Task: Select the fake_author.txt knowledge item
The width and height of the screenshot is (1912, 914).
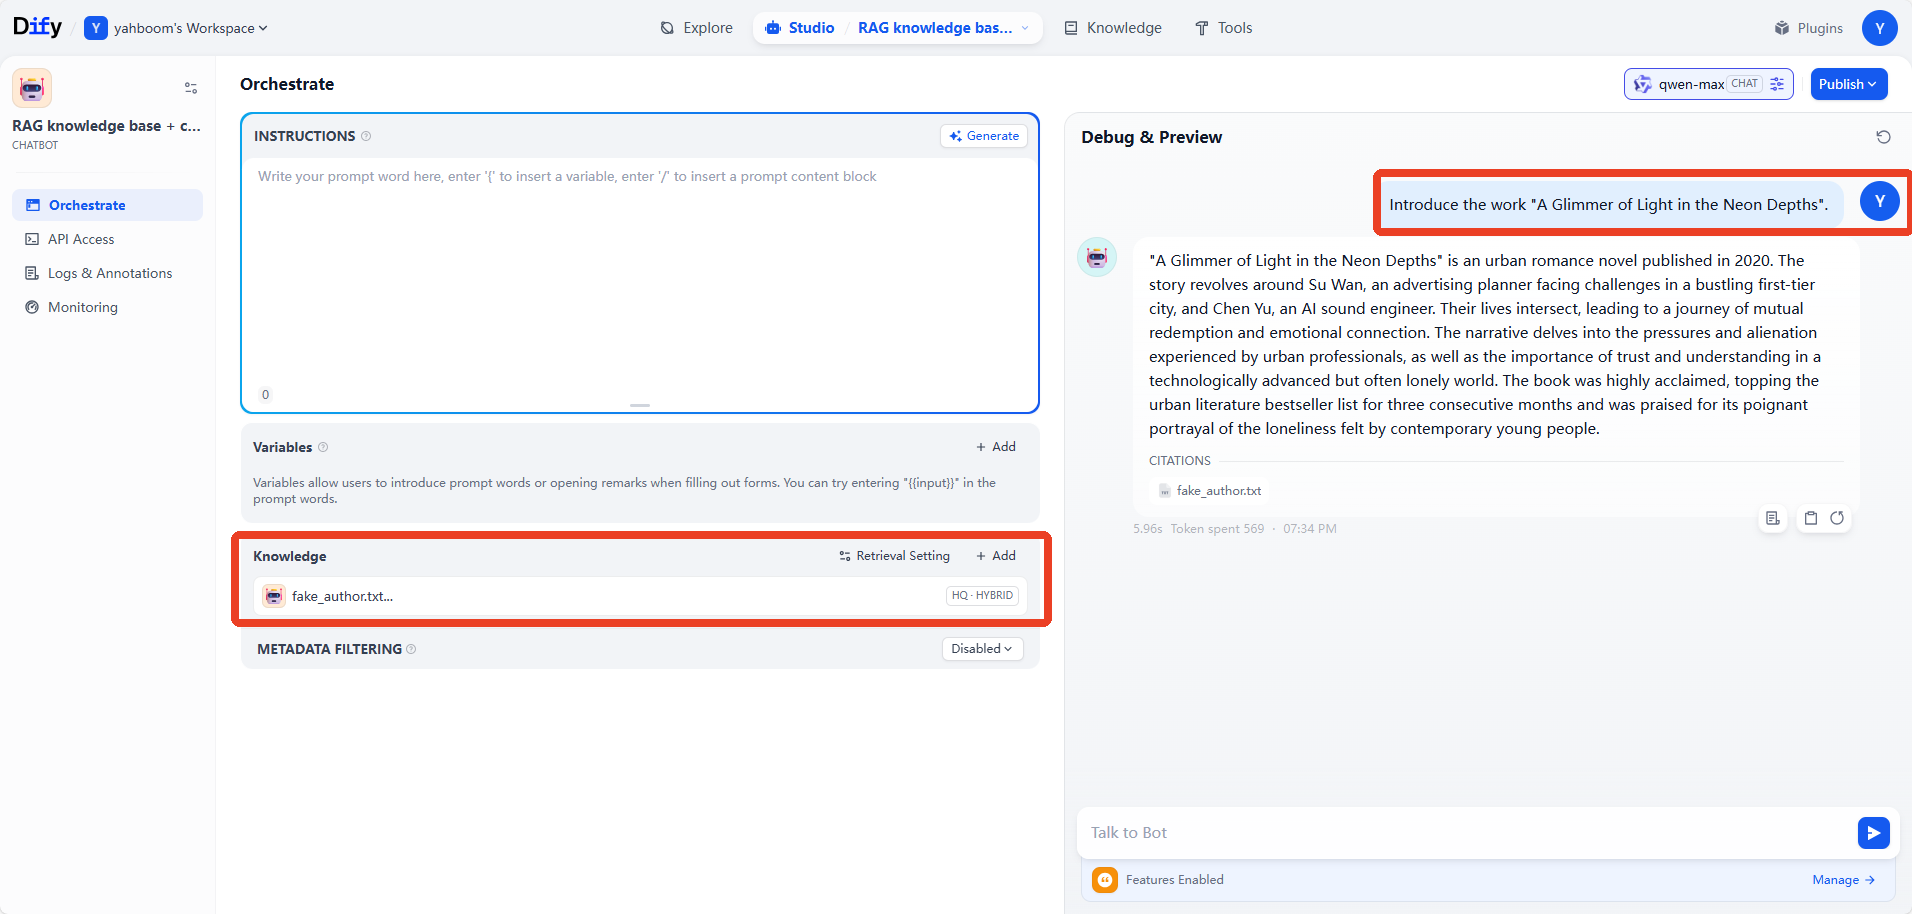Action: (x=640, y=596)
